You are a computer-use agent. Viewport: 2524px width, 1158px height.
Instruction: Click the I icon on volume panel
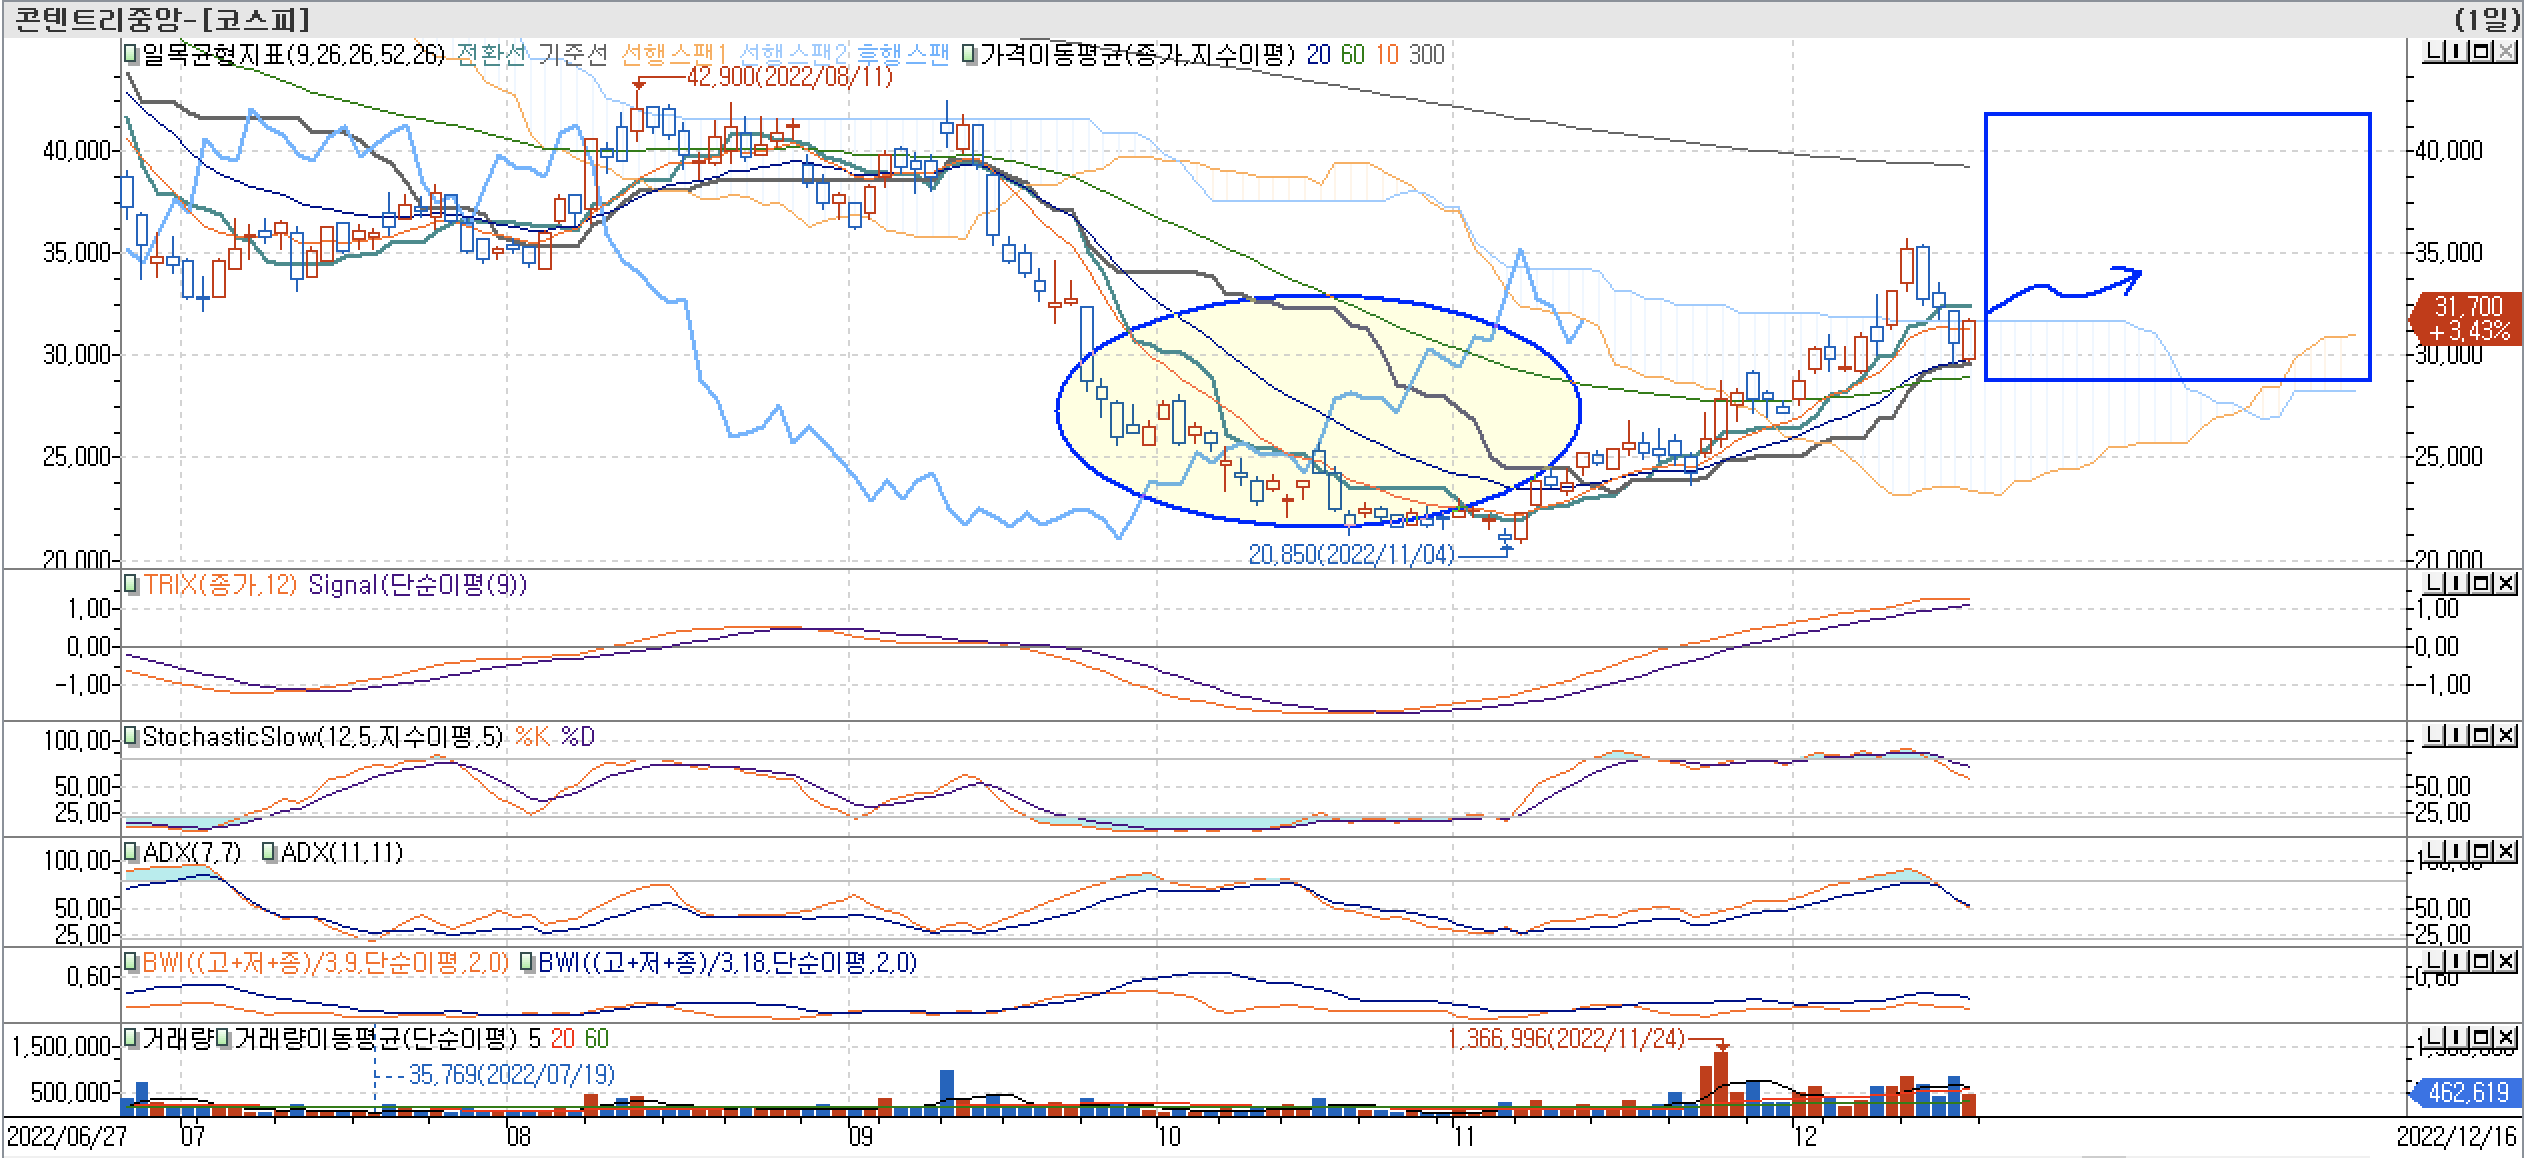tap(2457, 1039)
